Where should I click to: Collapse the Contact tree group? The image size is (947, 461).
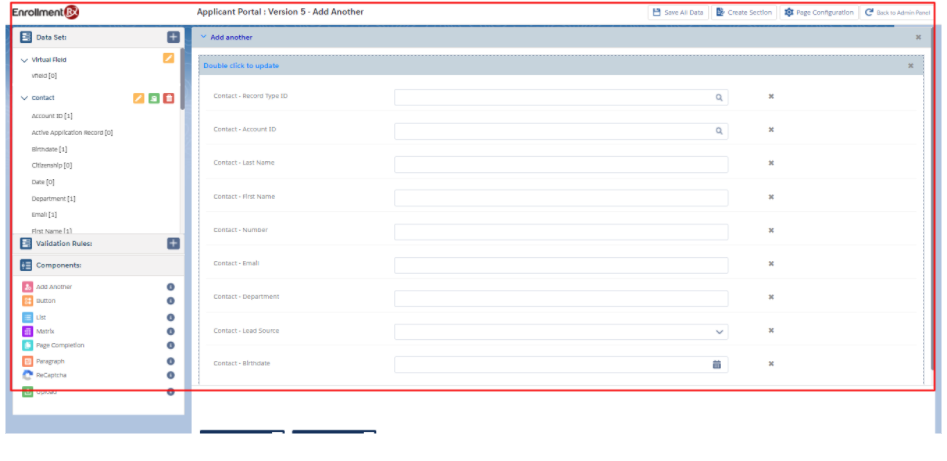pos(24,98)
